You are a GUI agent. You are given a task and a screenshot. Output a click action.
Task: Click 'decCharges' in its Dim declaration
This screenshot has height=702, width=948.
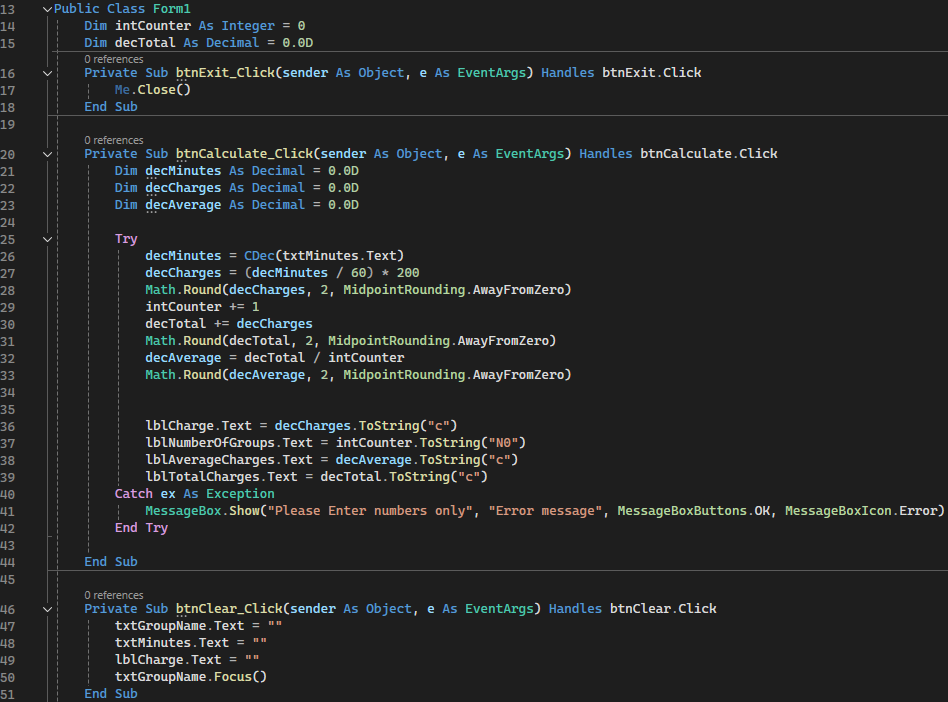pos(183,188)
